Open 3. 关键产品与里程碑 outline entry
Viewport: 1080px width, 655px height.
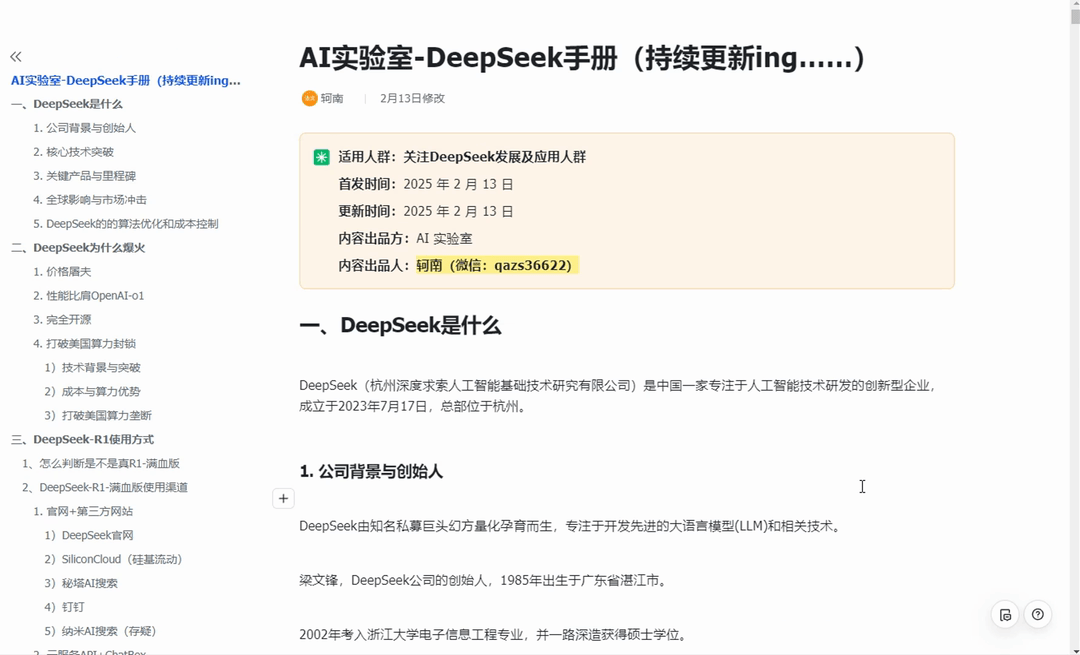coord(84,176)
